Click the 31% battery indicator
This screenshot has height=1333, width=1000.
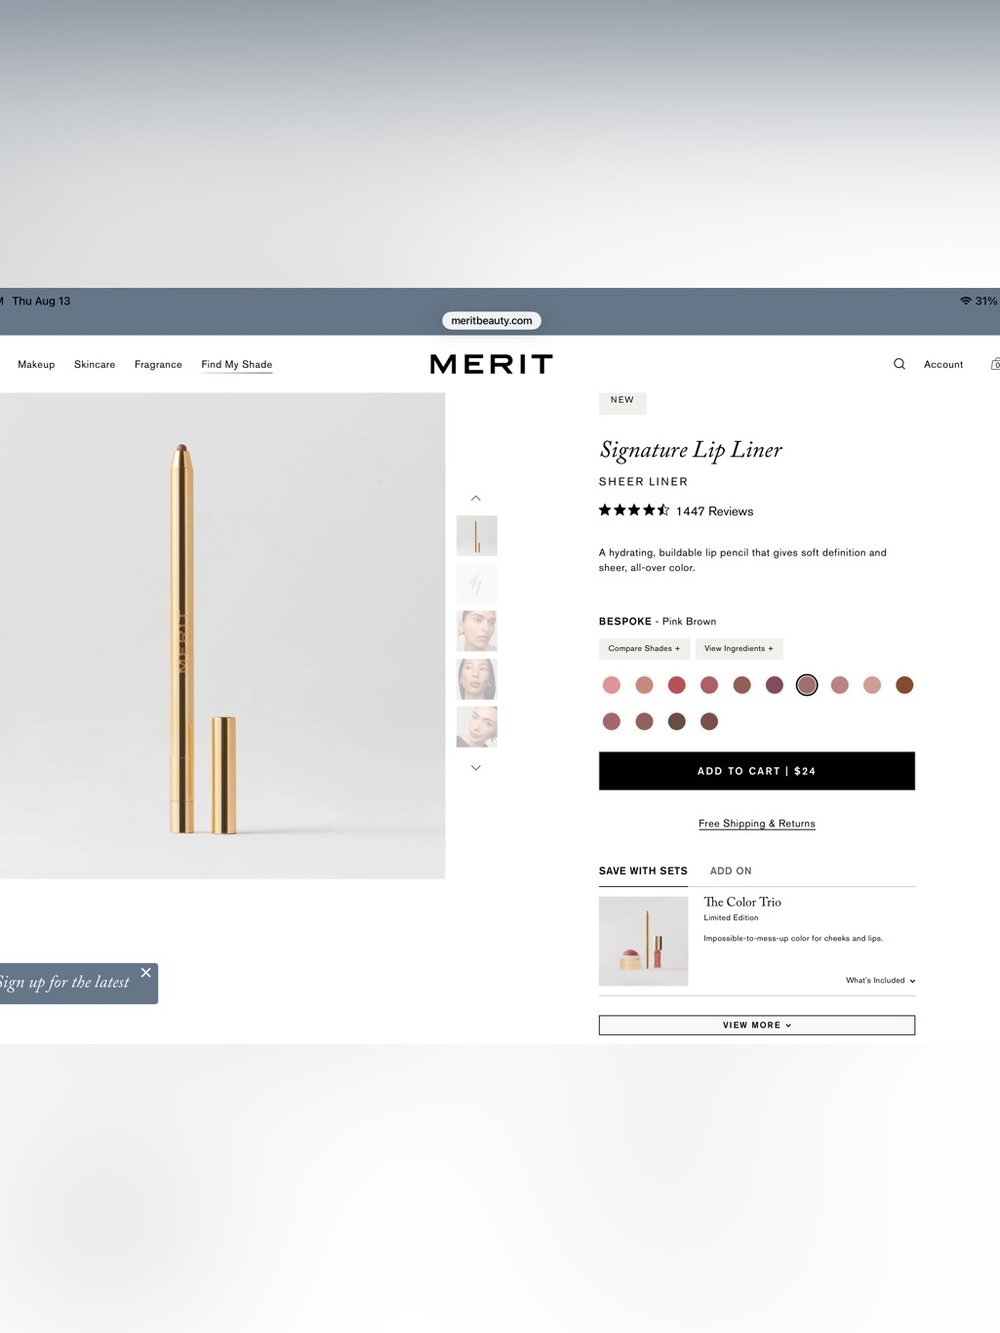[986, 301]
